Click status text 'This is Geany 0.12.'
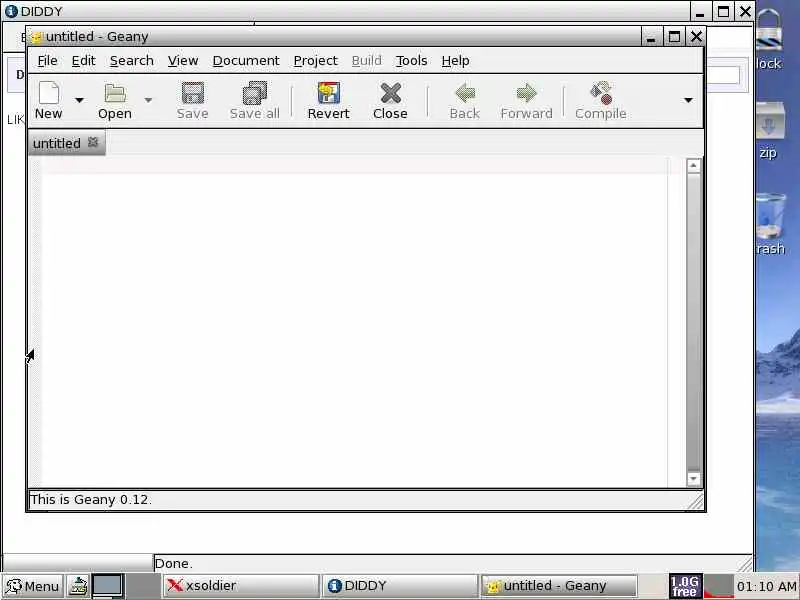This screenshot has width=800, height=600. (x=90, y=499)
